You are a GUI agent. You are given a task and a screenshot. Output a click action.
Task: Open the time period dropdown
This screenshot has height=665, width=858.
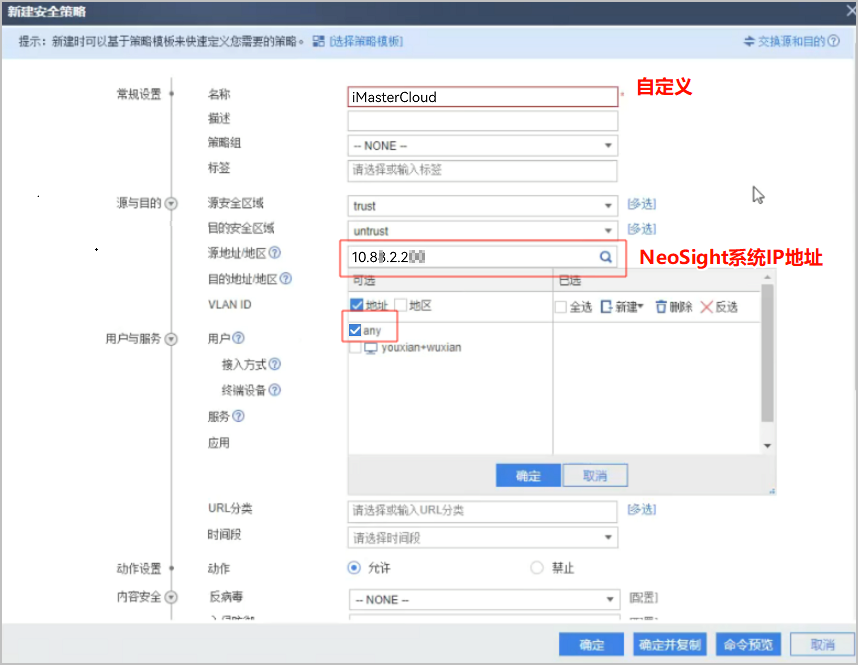point(483,537)
